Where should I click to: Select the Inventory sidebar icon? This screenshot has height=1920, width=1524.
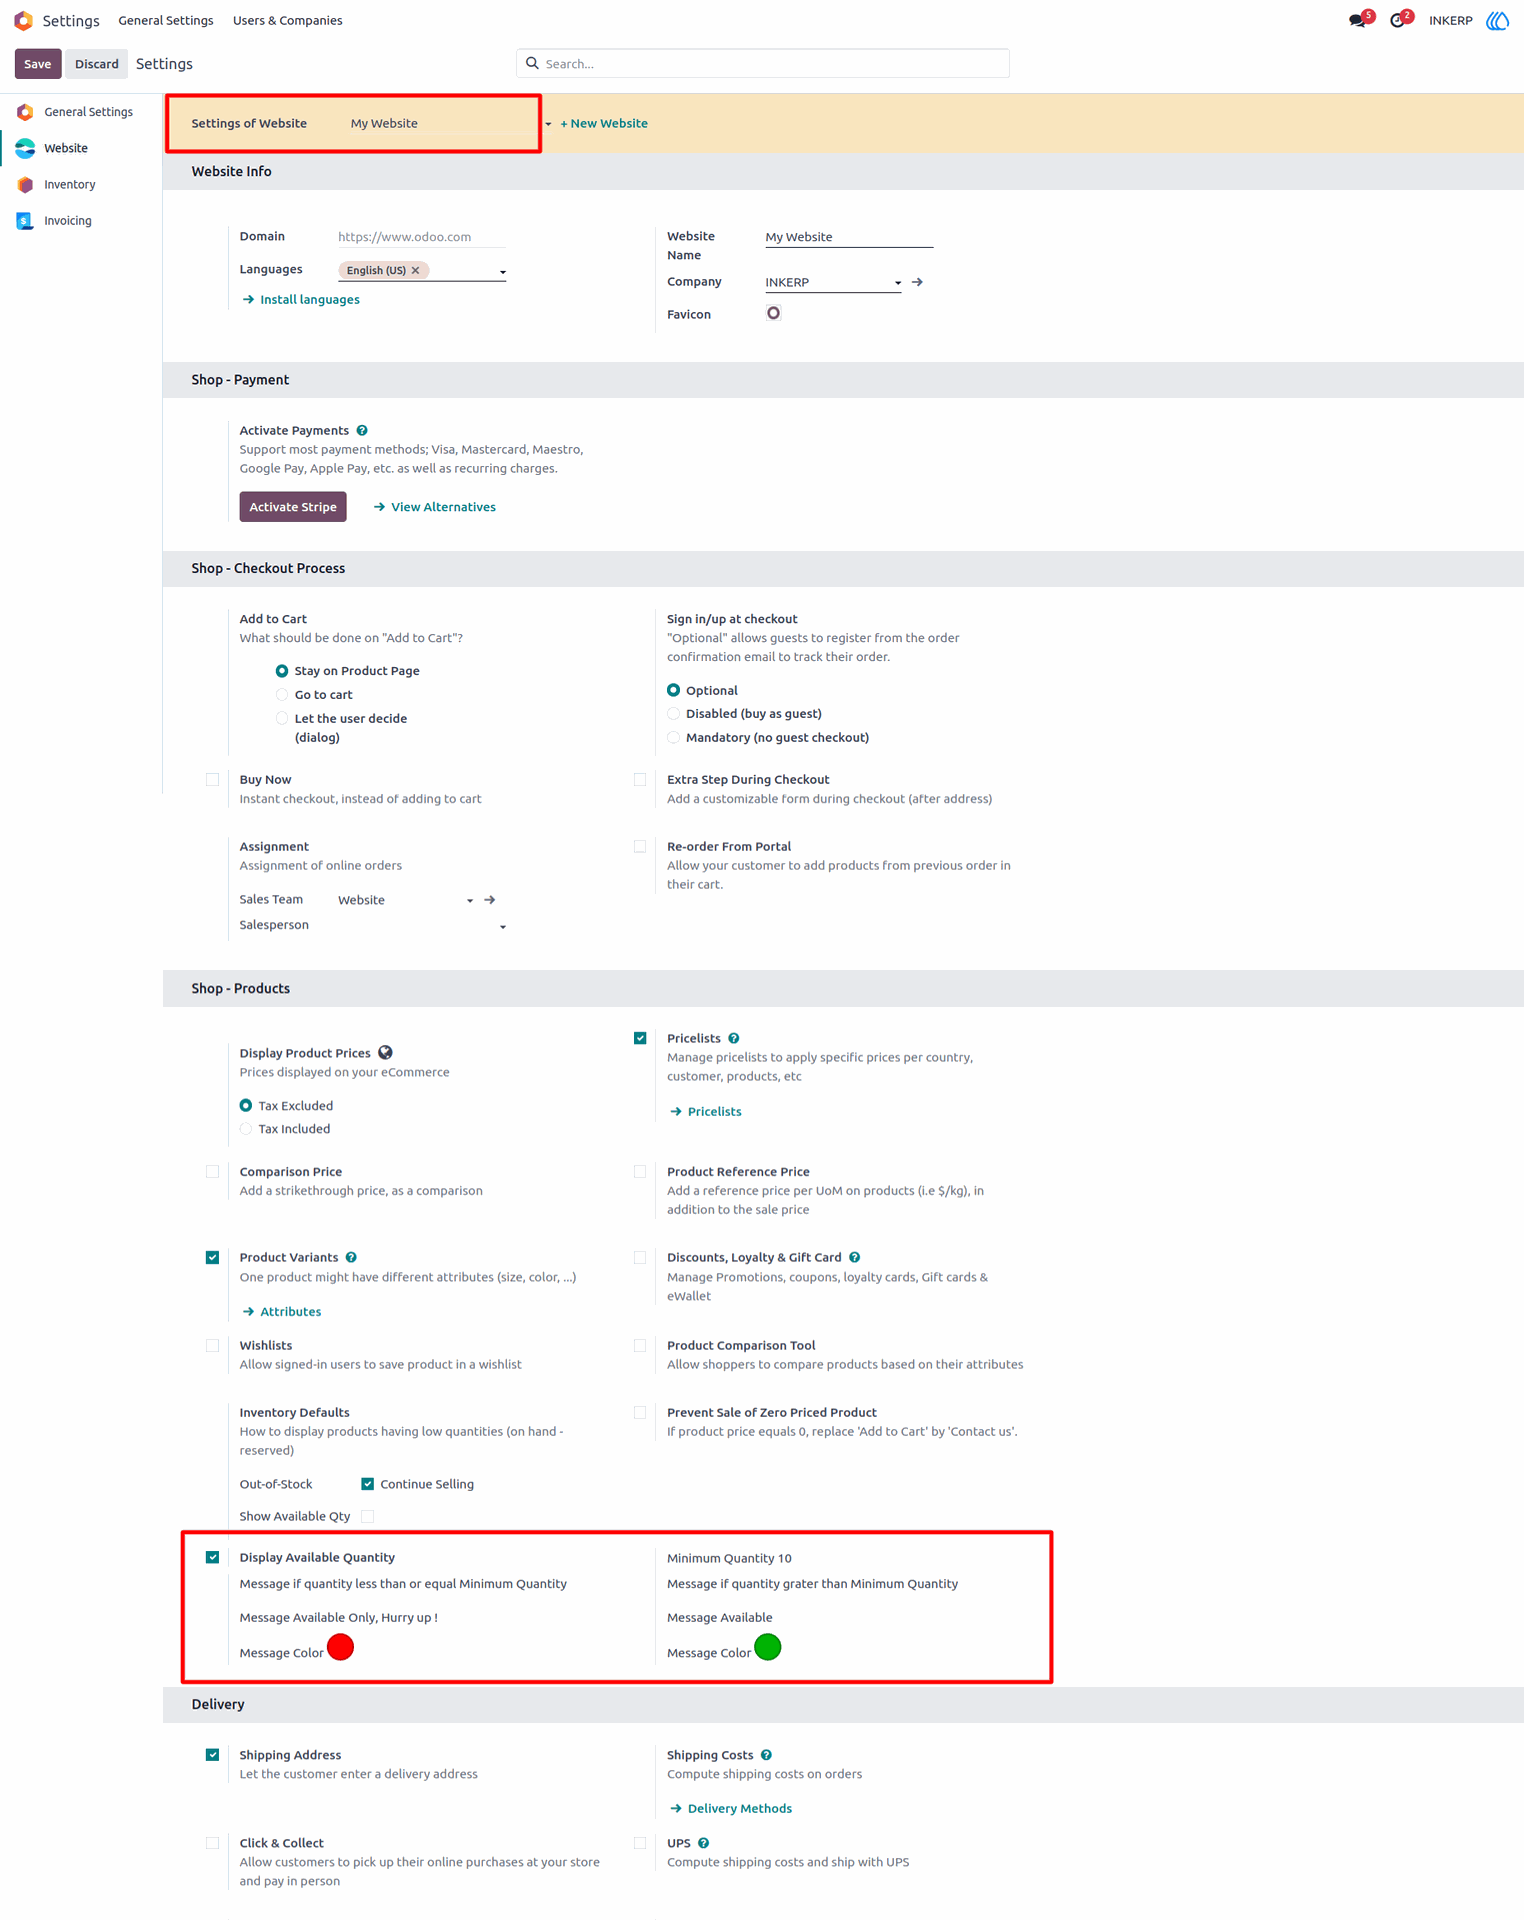(25, 185)
